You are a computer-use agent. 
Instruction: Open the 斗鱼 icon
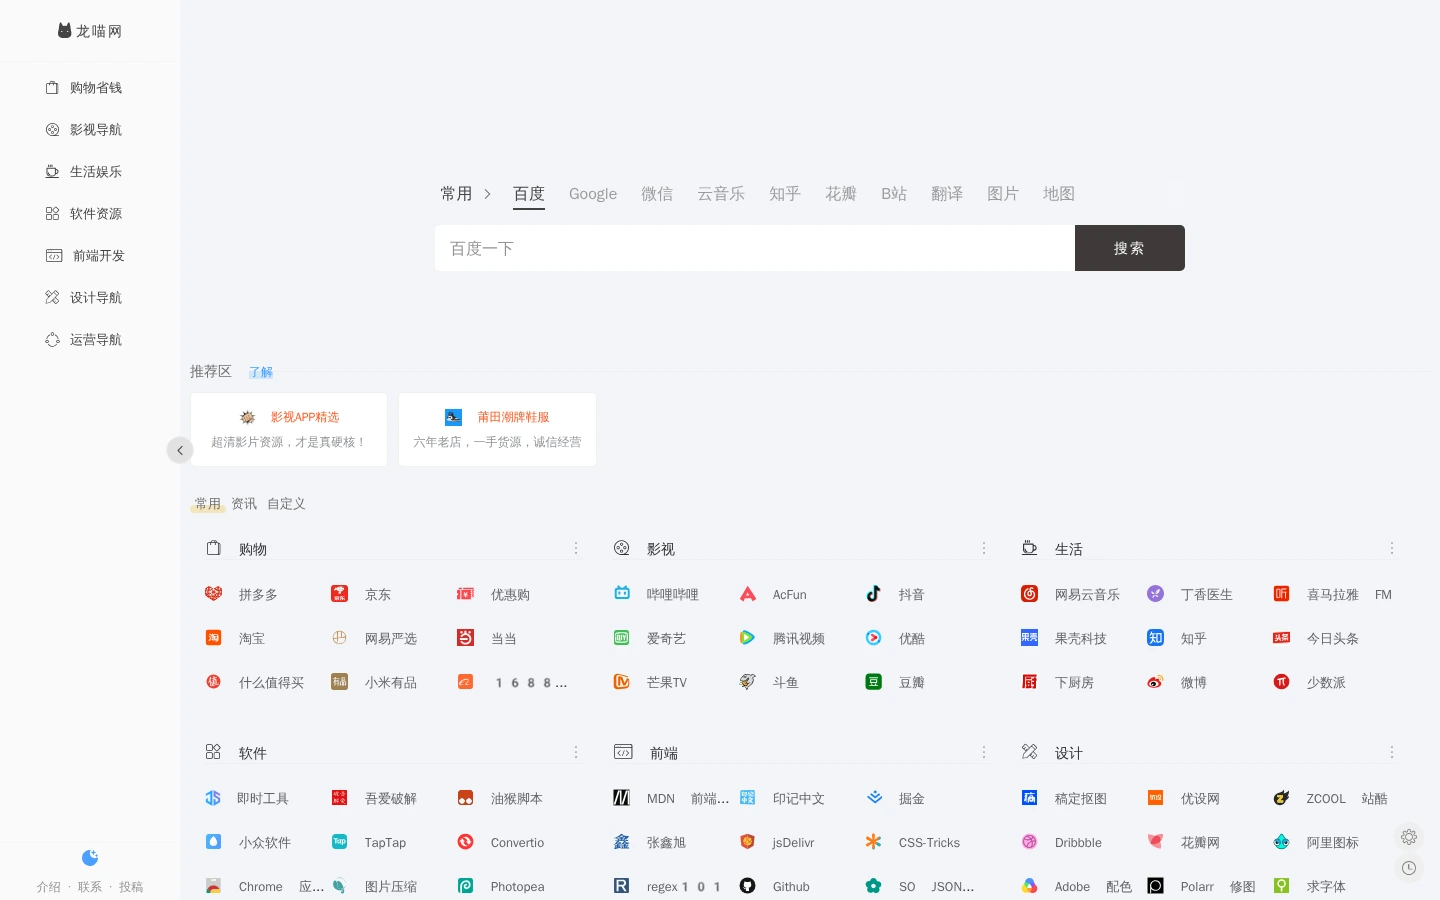[747, 682]
